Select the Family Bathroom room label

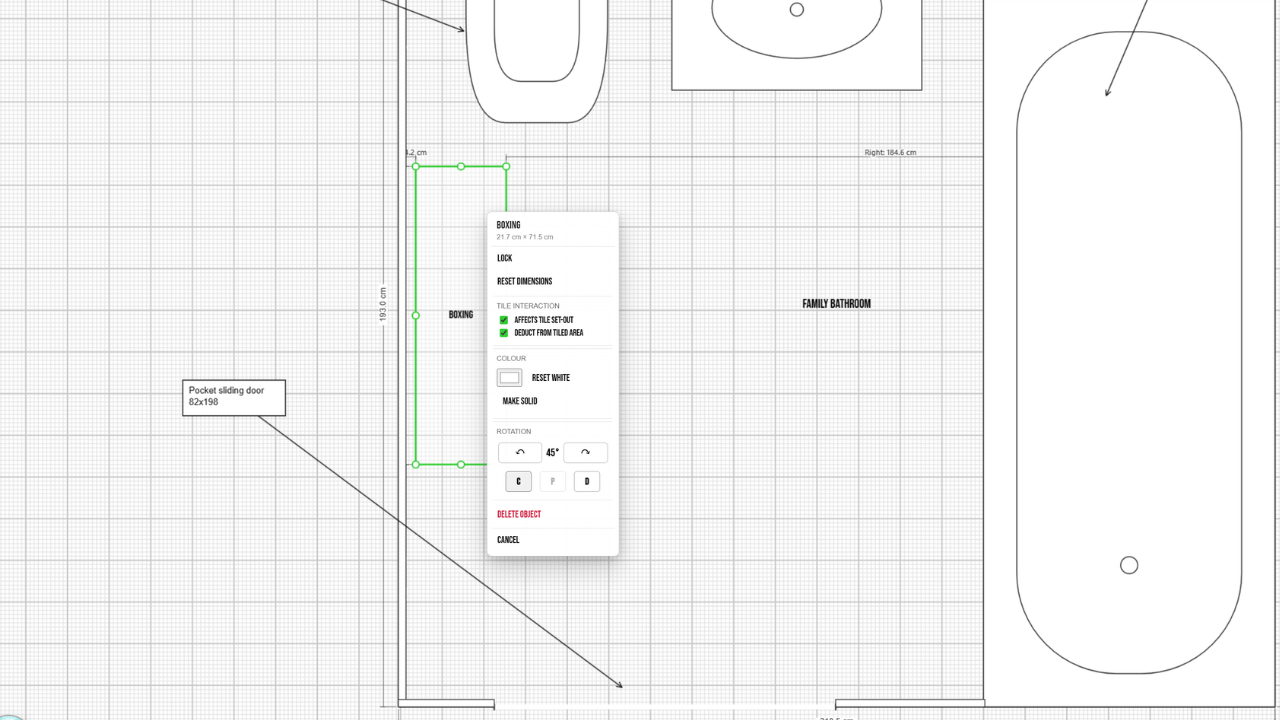tap(836, 304)
